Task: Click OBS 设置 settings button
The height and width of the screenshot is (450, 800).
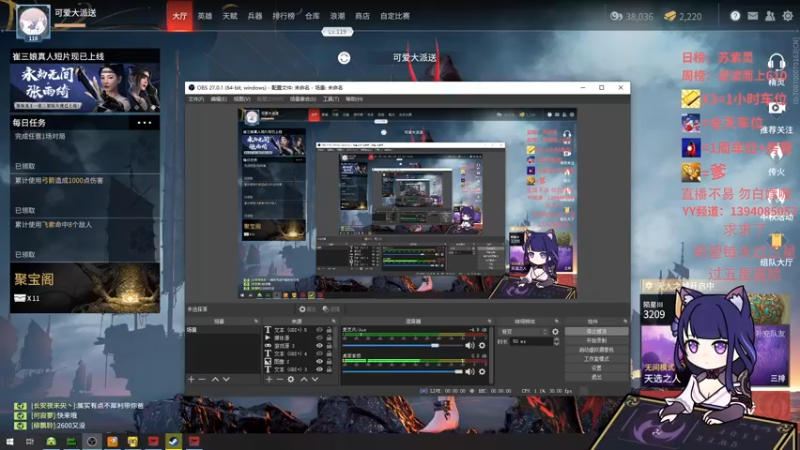Action: pos(596,368)
